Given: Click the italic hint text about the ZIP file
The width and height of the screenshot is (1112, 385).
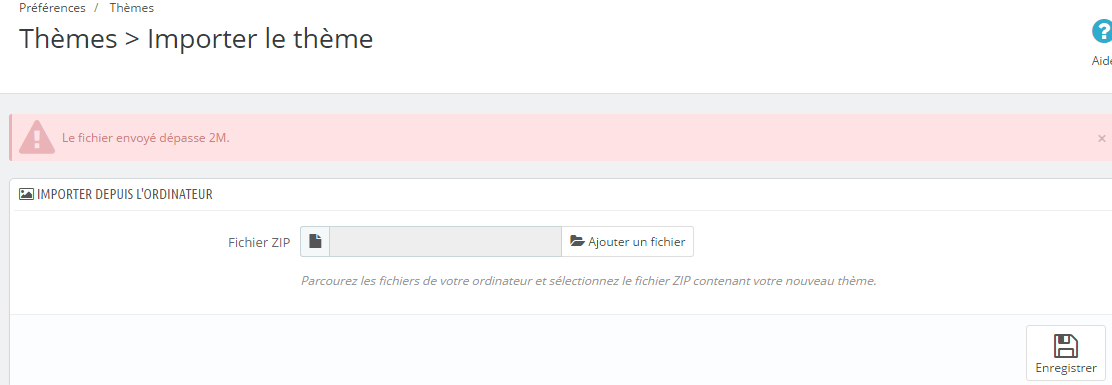Looking at the screenshot, I should 589,281.
